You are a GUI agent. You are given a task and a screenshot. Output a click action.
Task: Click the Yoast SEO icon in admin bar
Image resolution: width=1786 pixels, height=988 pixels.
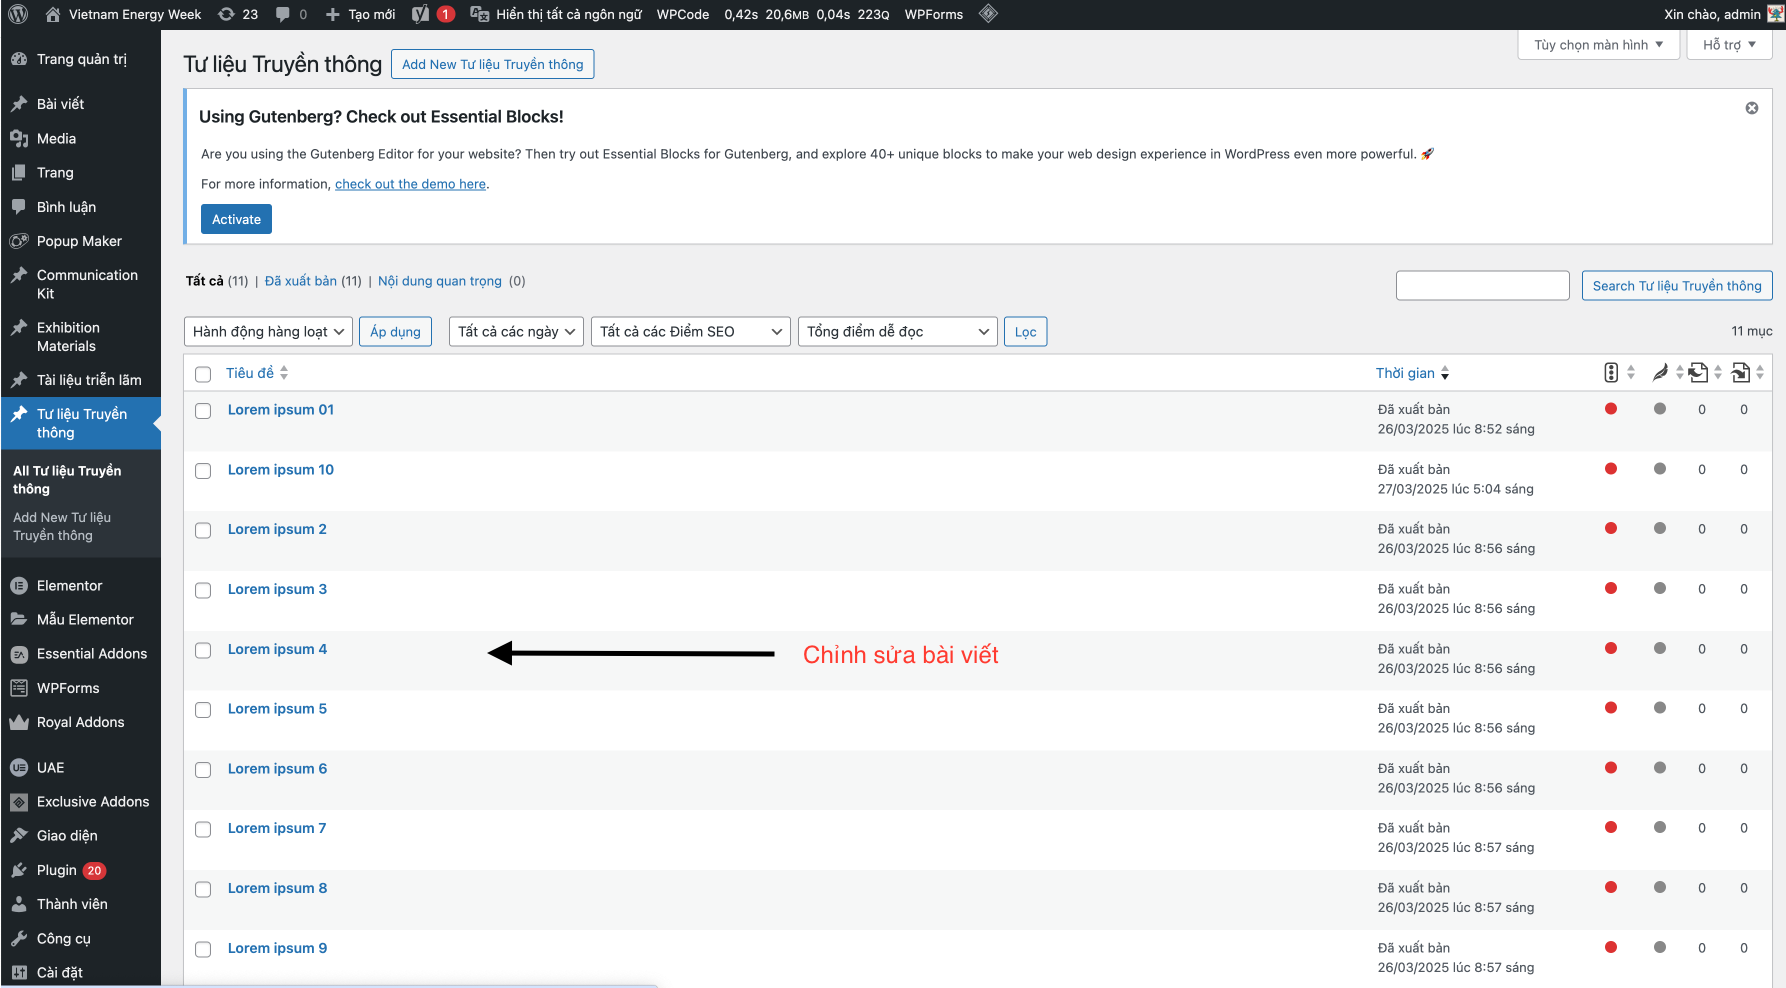click(421, 14)
